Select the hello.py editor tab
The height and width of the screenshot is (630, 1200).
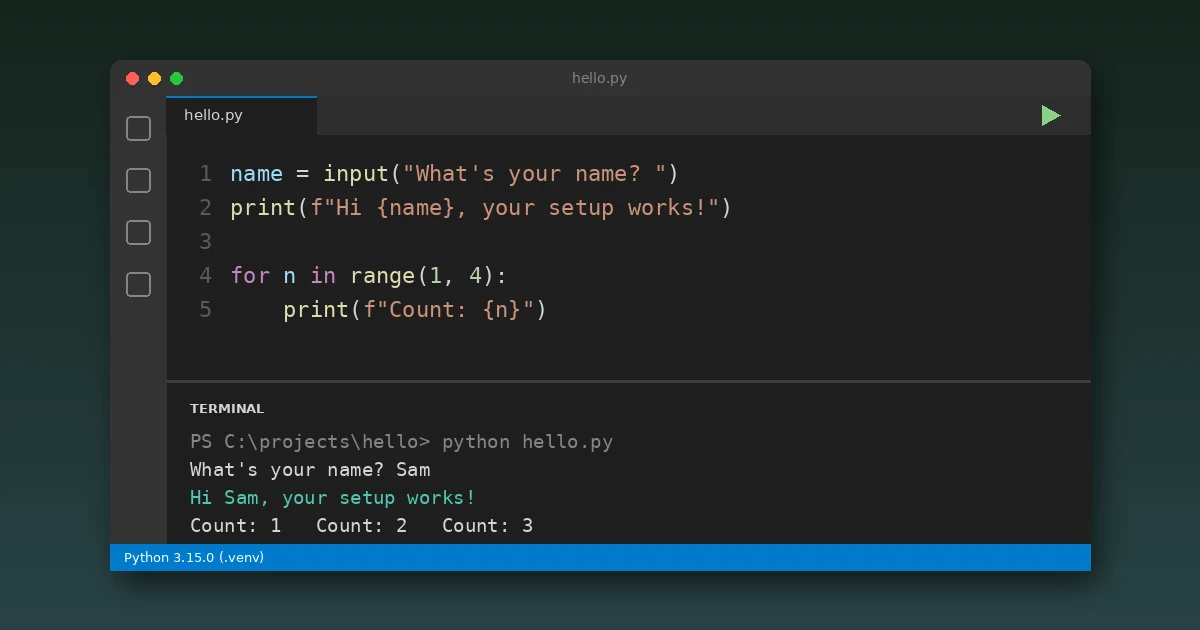point(241,116)
